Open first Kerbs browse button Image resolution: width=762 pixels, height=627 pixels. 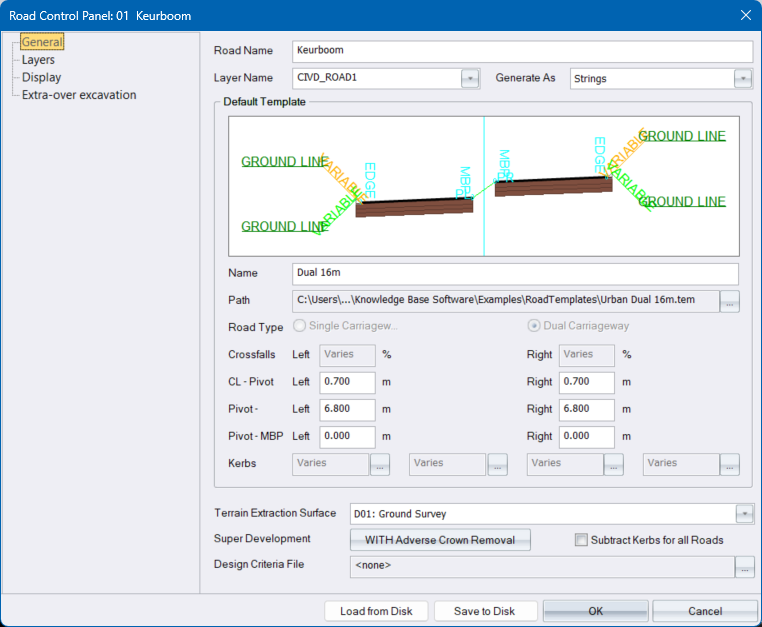pos(380,464)
